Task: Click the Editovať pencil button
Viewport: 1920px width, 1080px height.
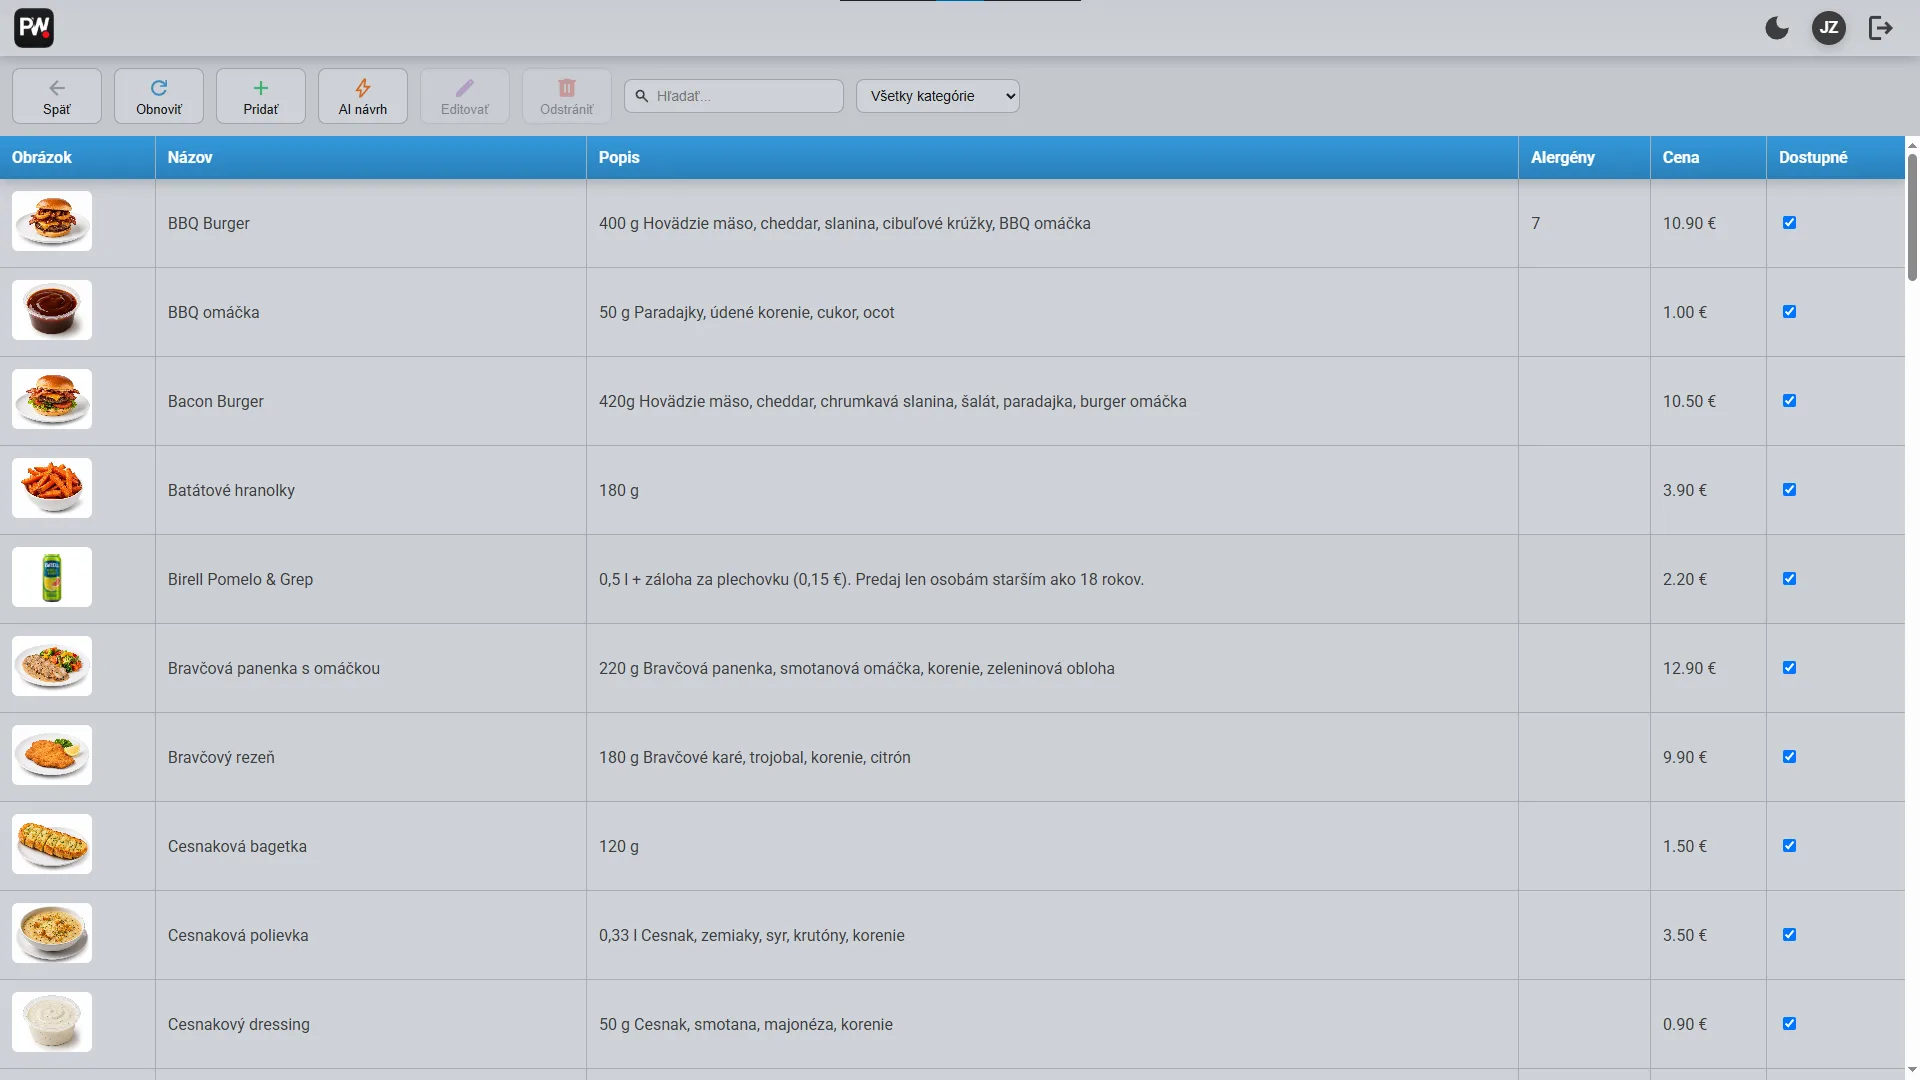Action: pyautogui.click(x=465, y=96)
